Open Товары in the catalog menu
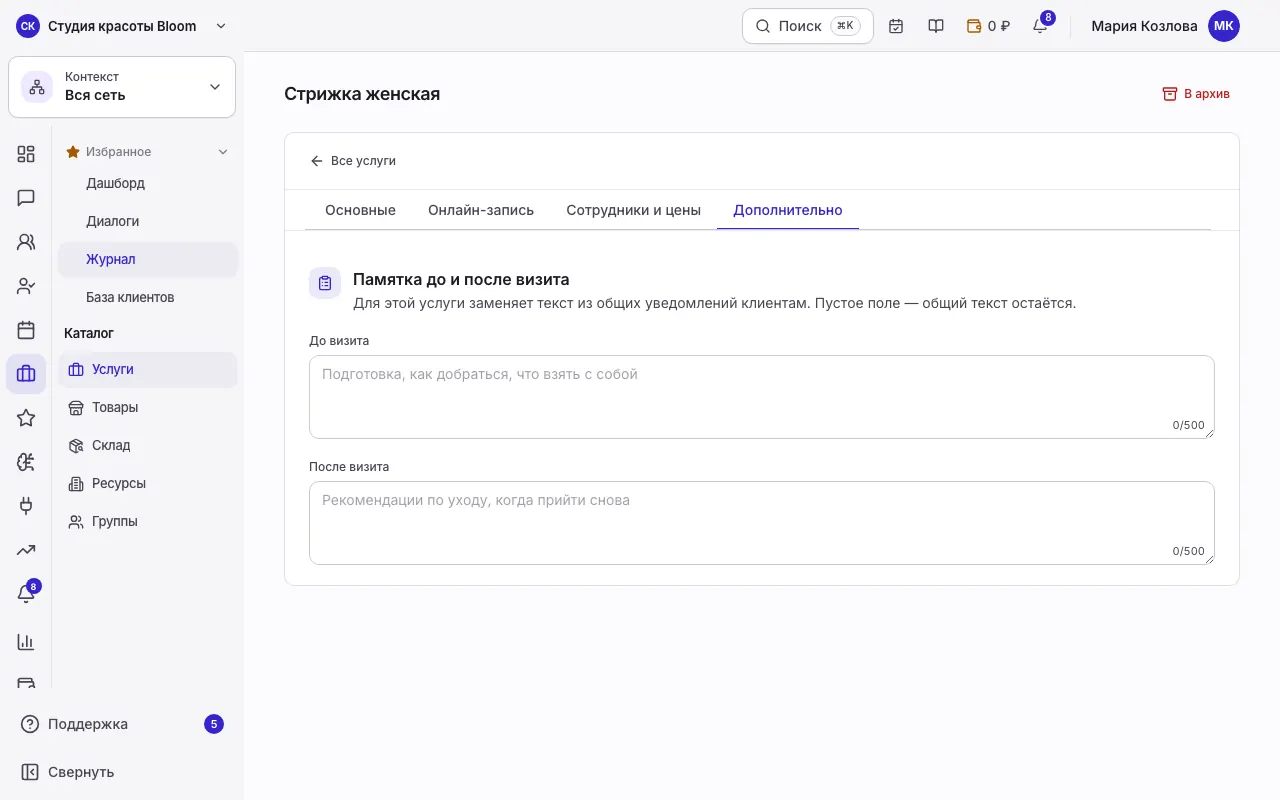 (148, 407)
